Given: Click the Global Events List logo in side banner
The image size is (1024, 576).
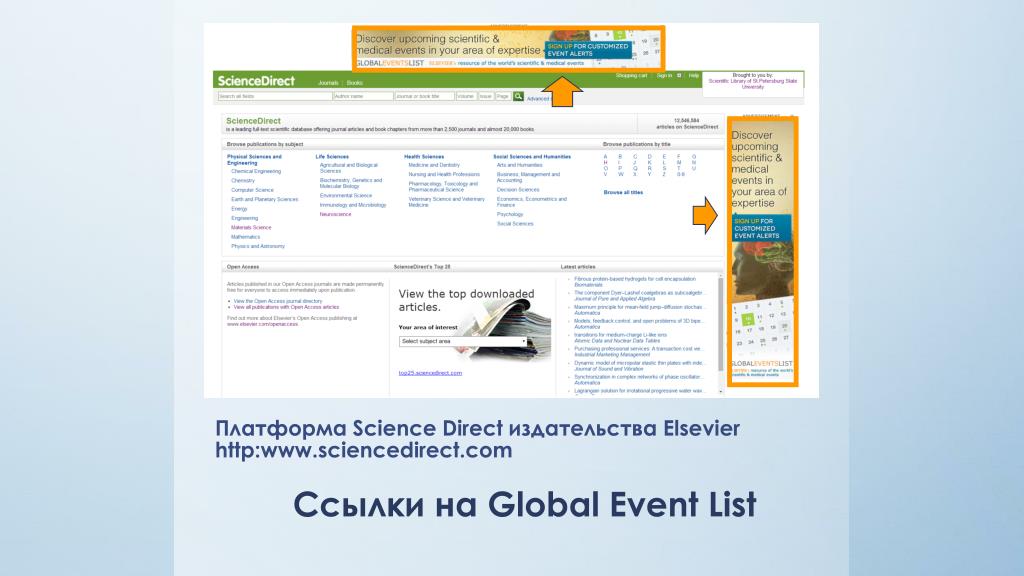Looking at the screenshot, I should tap(761, 364).
